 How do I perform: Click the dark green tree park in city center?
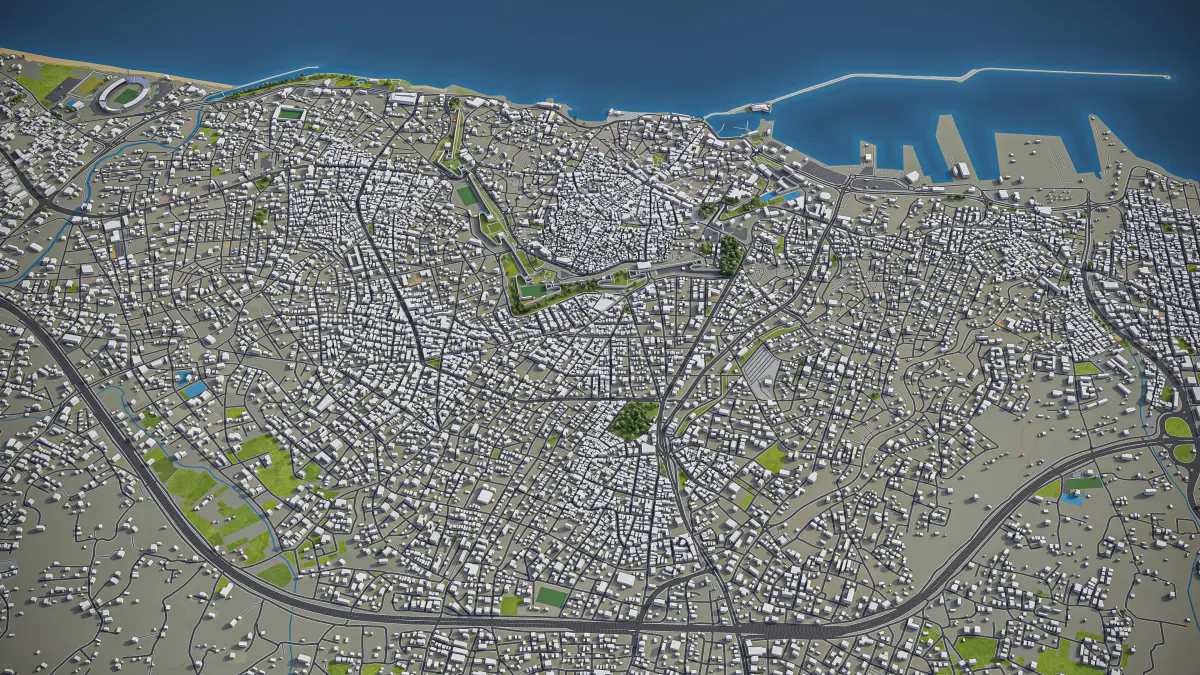point(634,420)
